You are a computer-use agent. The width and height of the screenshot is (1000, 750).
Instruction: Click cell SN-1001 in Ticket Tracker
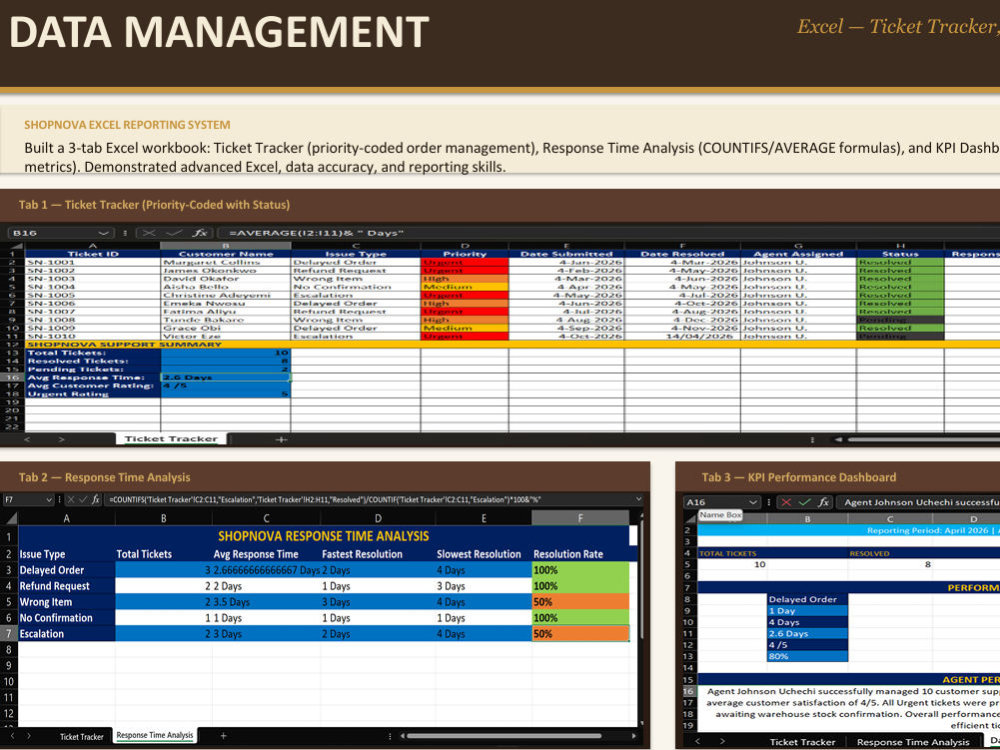(x=92, y=262)
